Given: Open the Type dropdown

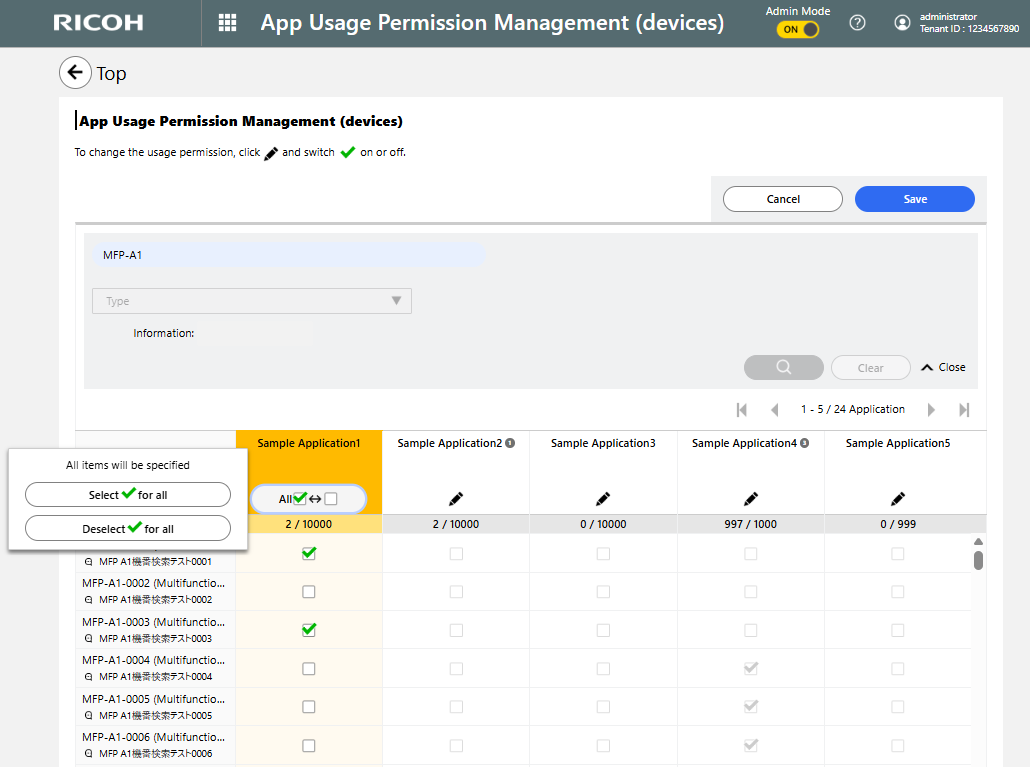Looking at the screenshot, I should point(252,301).
